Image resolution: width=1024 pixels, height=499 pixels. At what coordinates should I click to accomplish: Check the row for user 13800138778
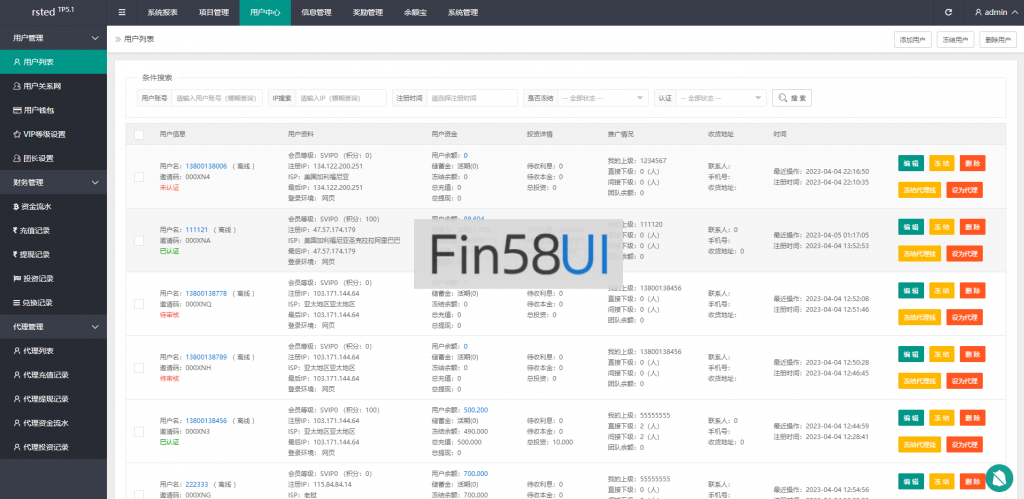(139, 304)
